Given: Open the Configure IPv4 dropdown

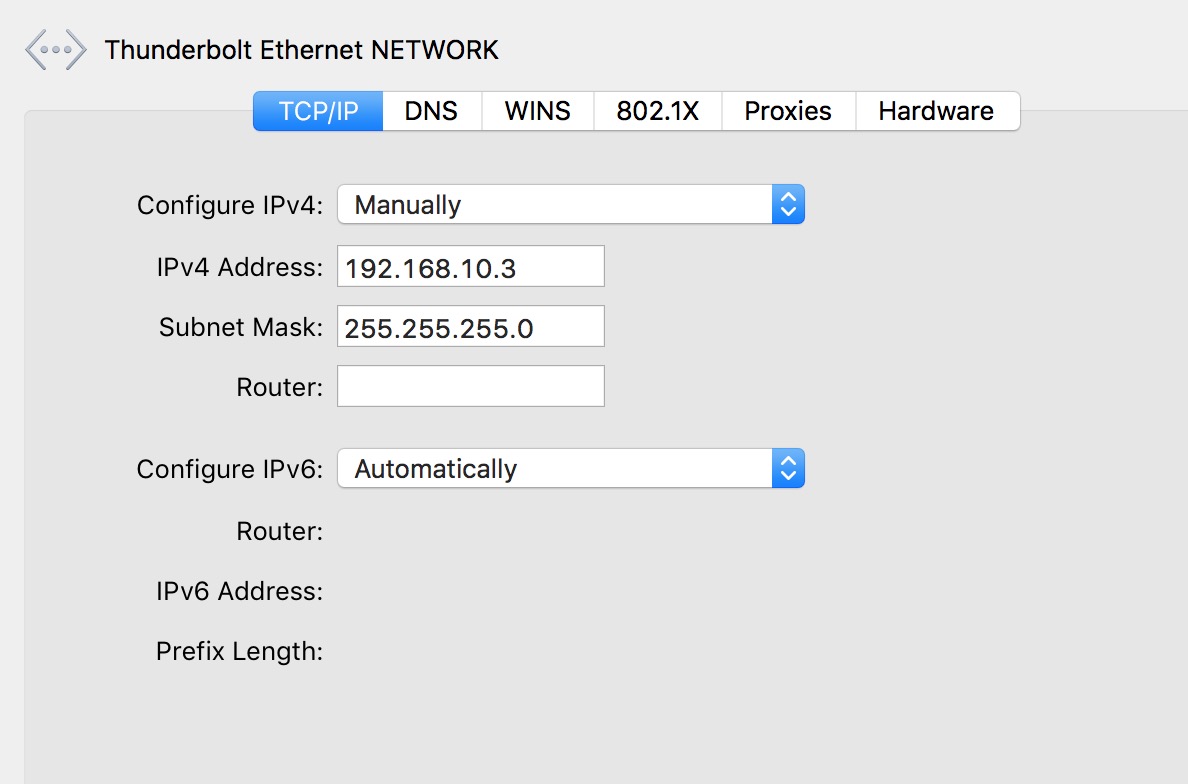Looking at the screenshot, I should point(570,205).
